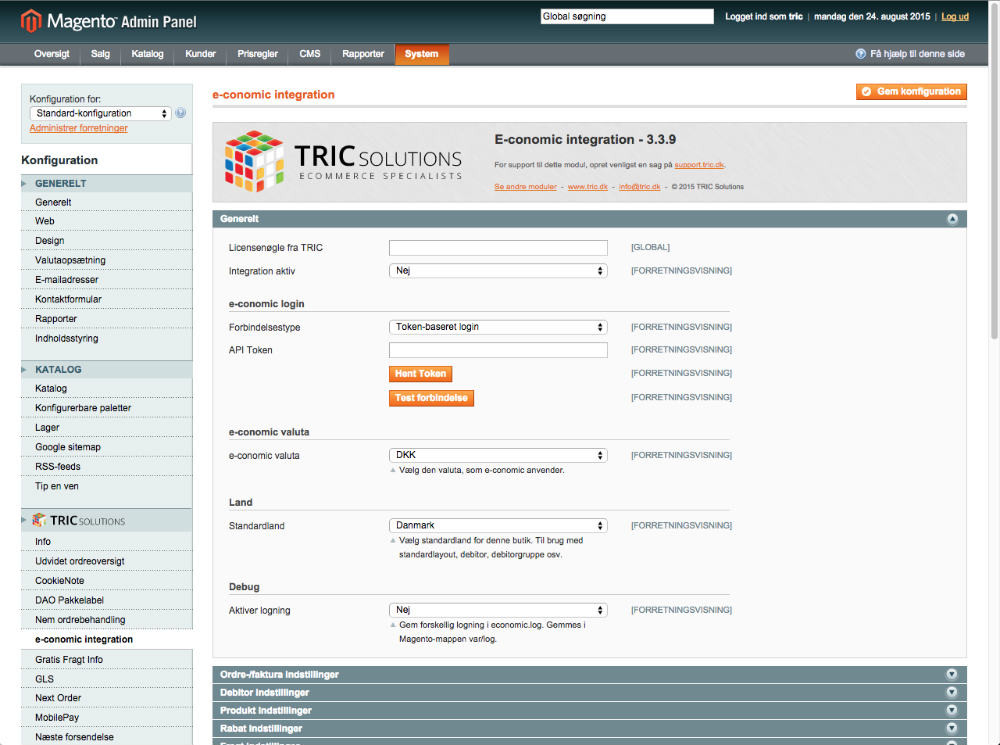Viewport: 1000px width, 745px height.
Task: Click the help icon beside the scope dropdown
Action: [180, 113]
